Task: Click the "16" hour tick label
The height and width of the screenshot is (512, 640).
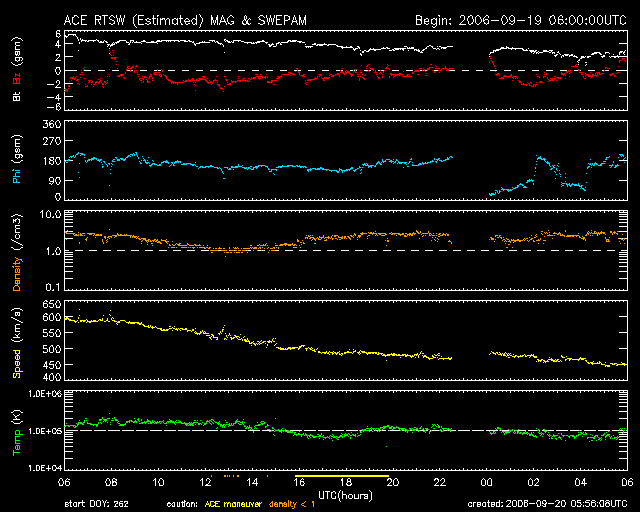Action: click(299, 482)
